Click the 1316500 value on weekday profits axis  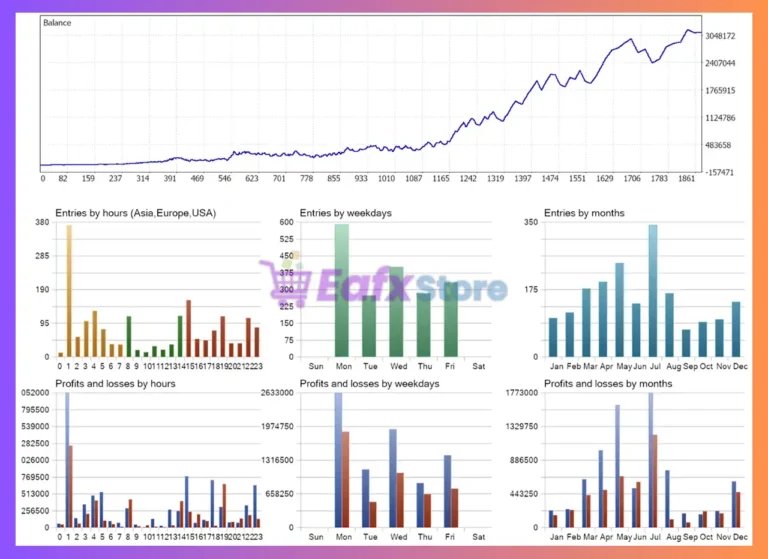point(277,461)
